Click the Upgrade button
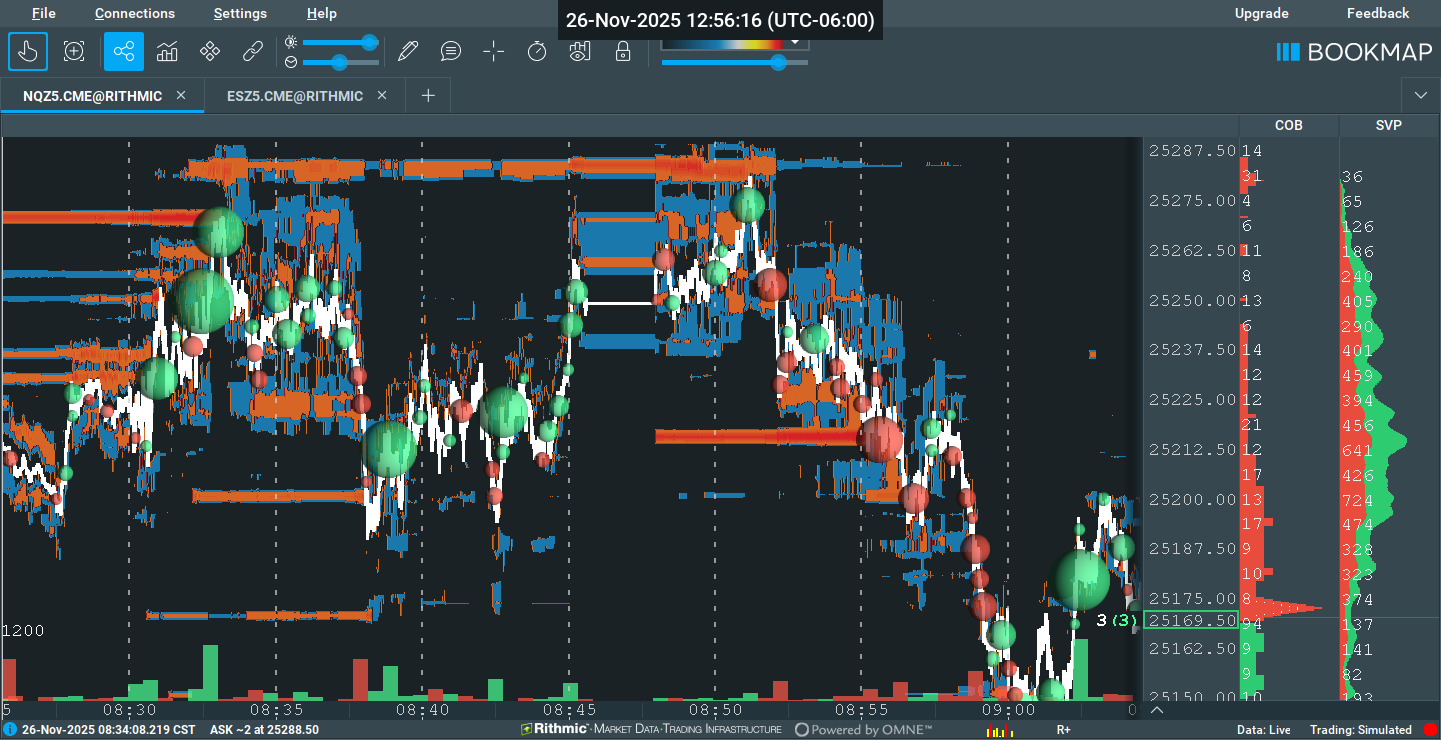1441x740 pixels. (x=1261, y=13)
